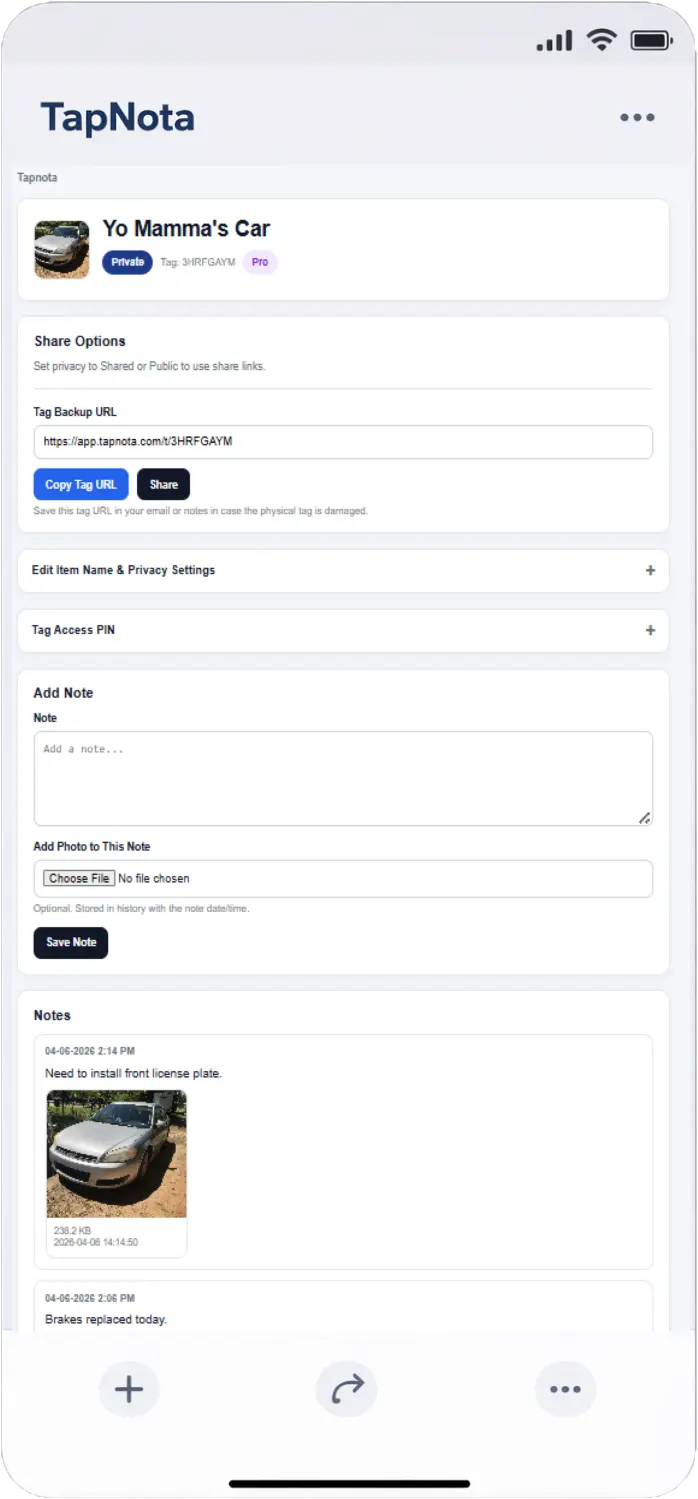Toggle the Private privacy badge
698x1499 pixels.
point(127,262)
